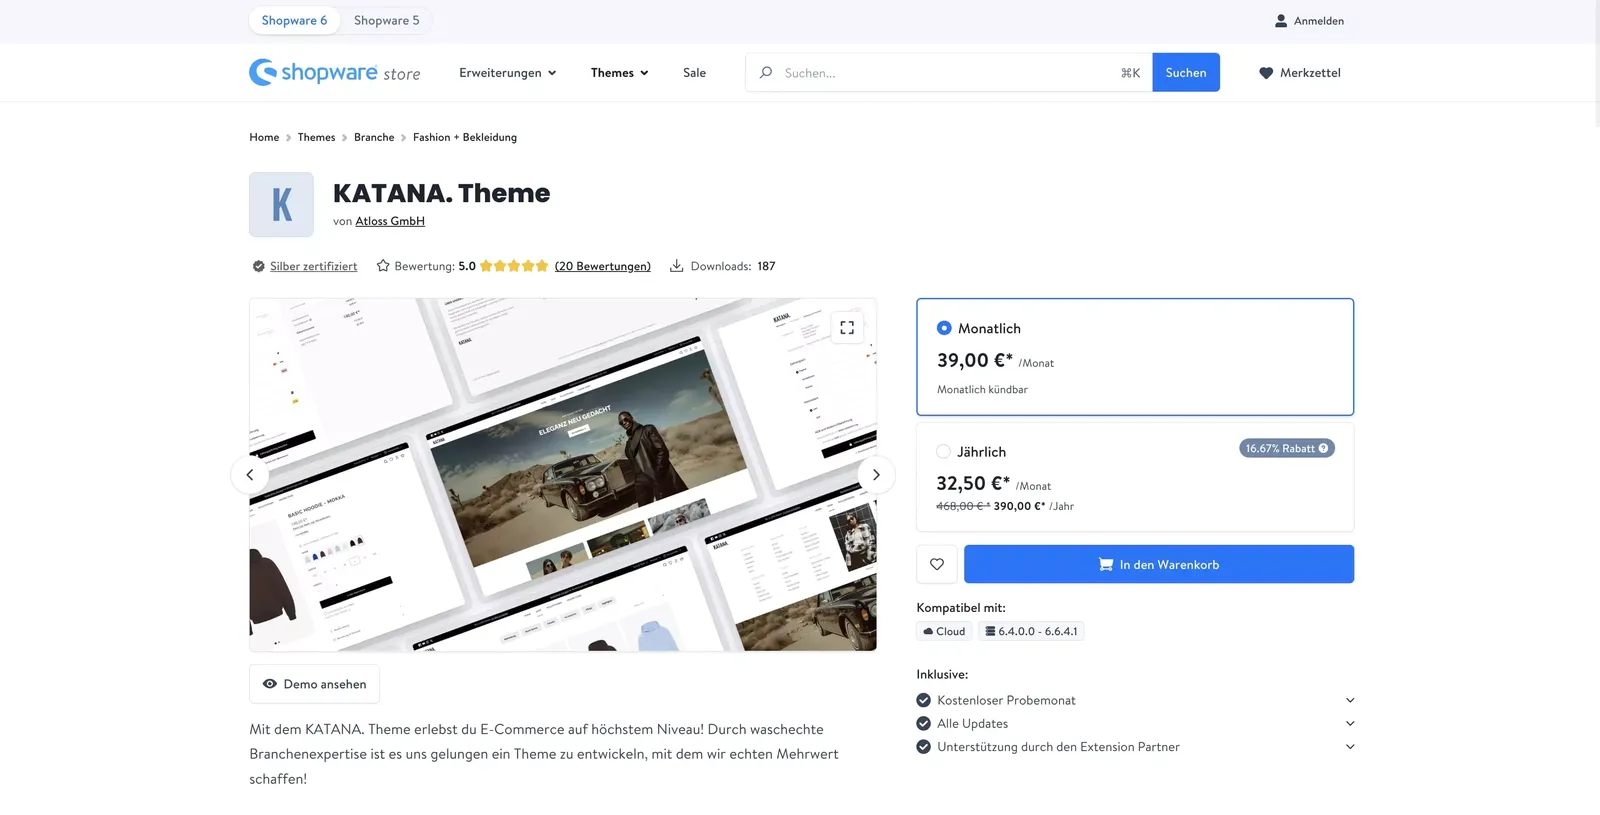Click the Kompatibel mit: label

tap(961, 608)
